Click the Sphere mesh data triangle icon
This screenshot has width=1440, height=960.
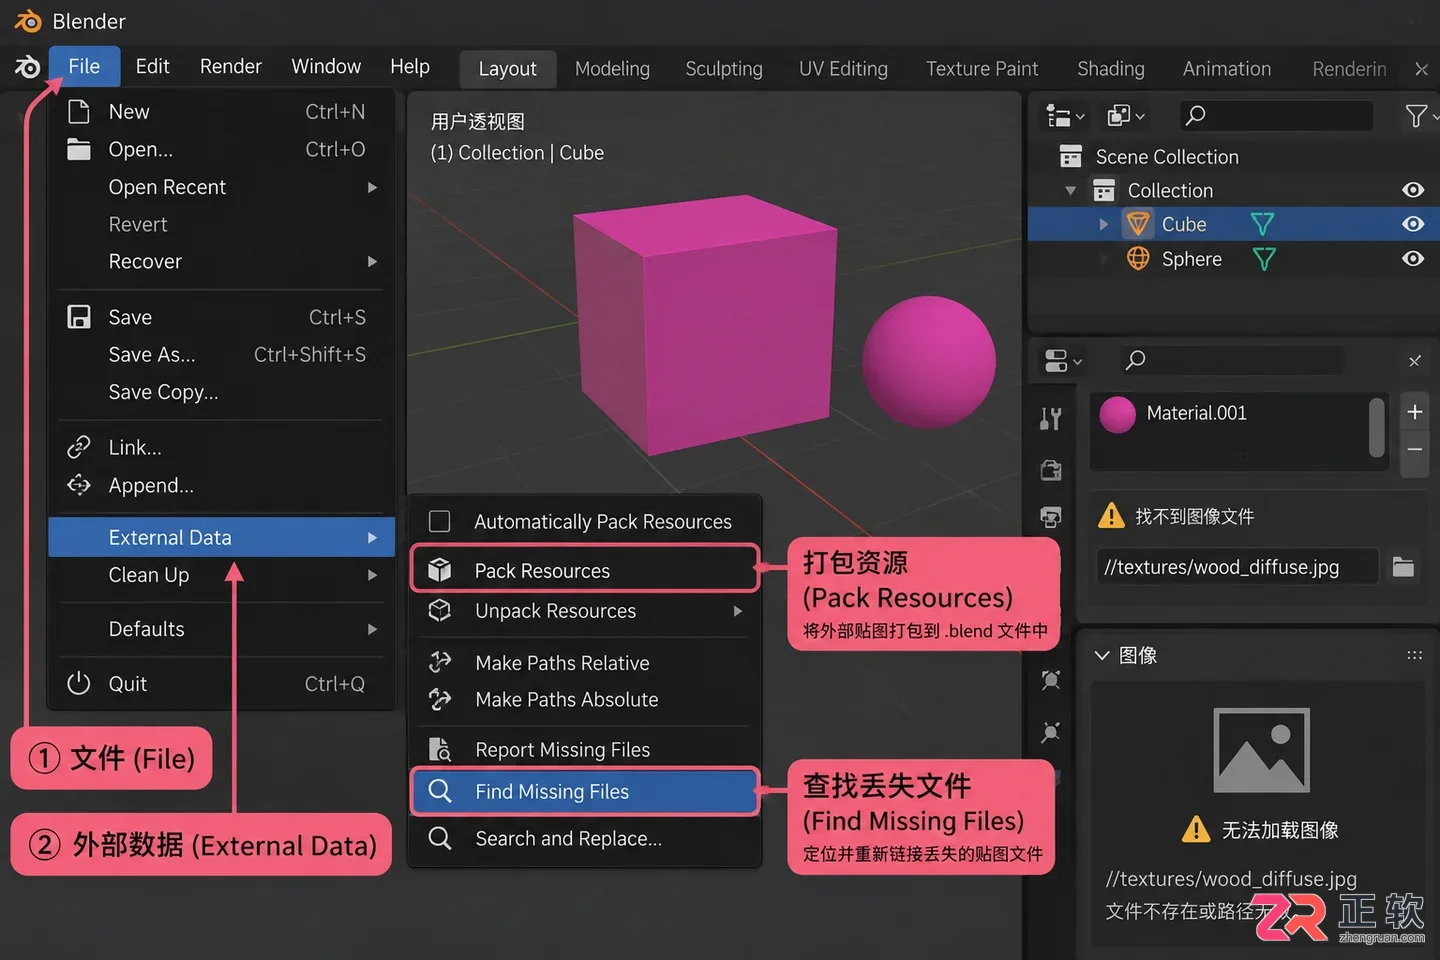click(x=1264, y=260)
